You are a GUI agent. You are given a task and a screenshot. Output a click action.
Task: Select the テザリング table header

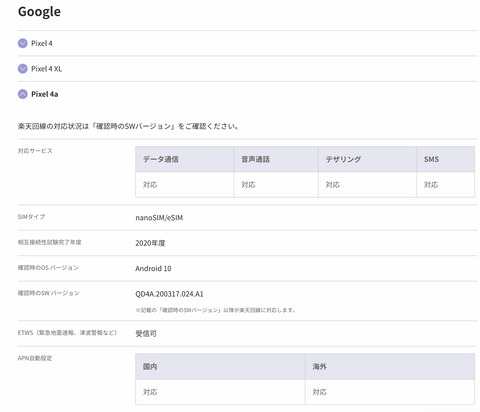367,159
